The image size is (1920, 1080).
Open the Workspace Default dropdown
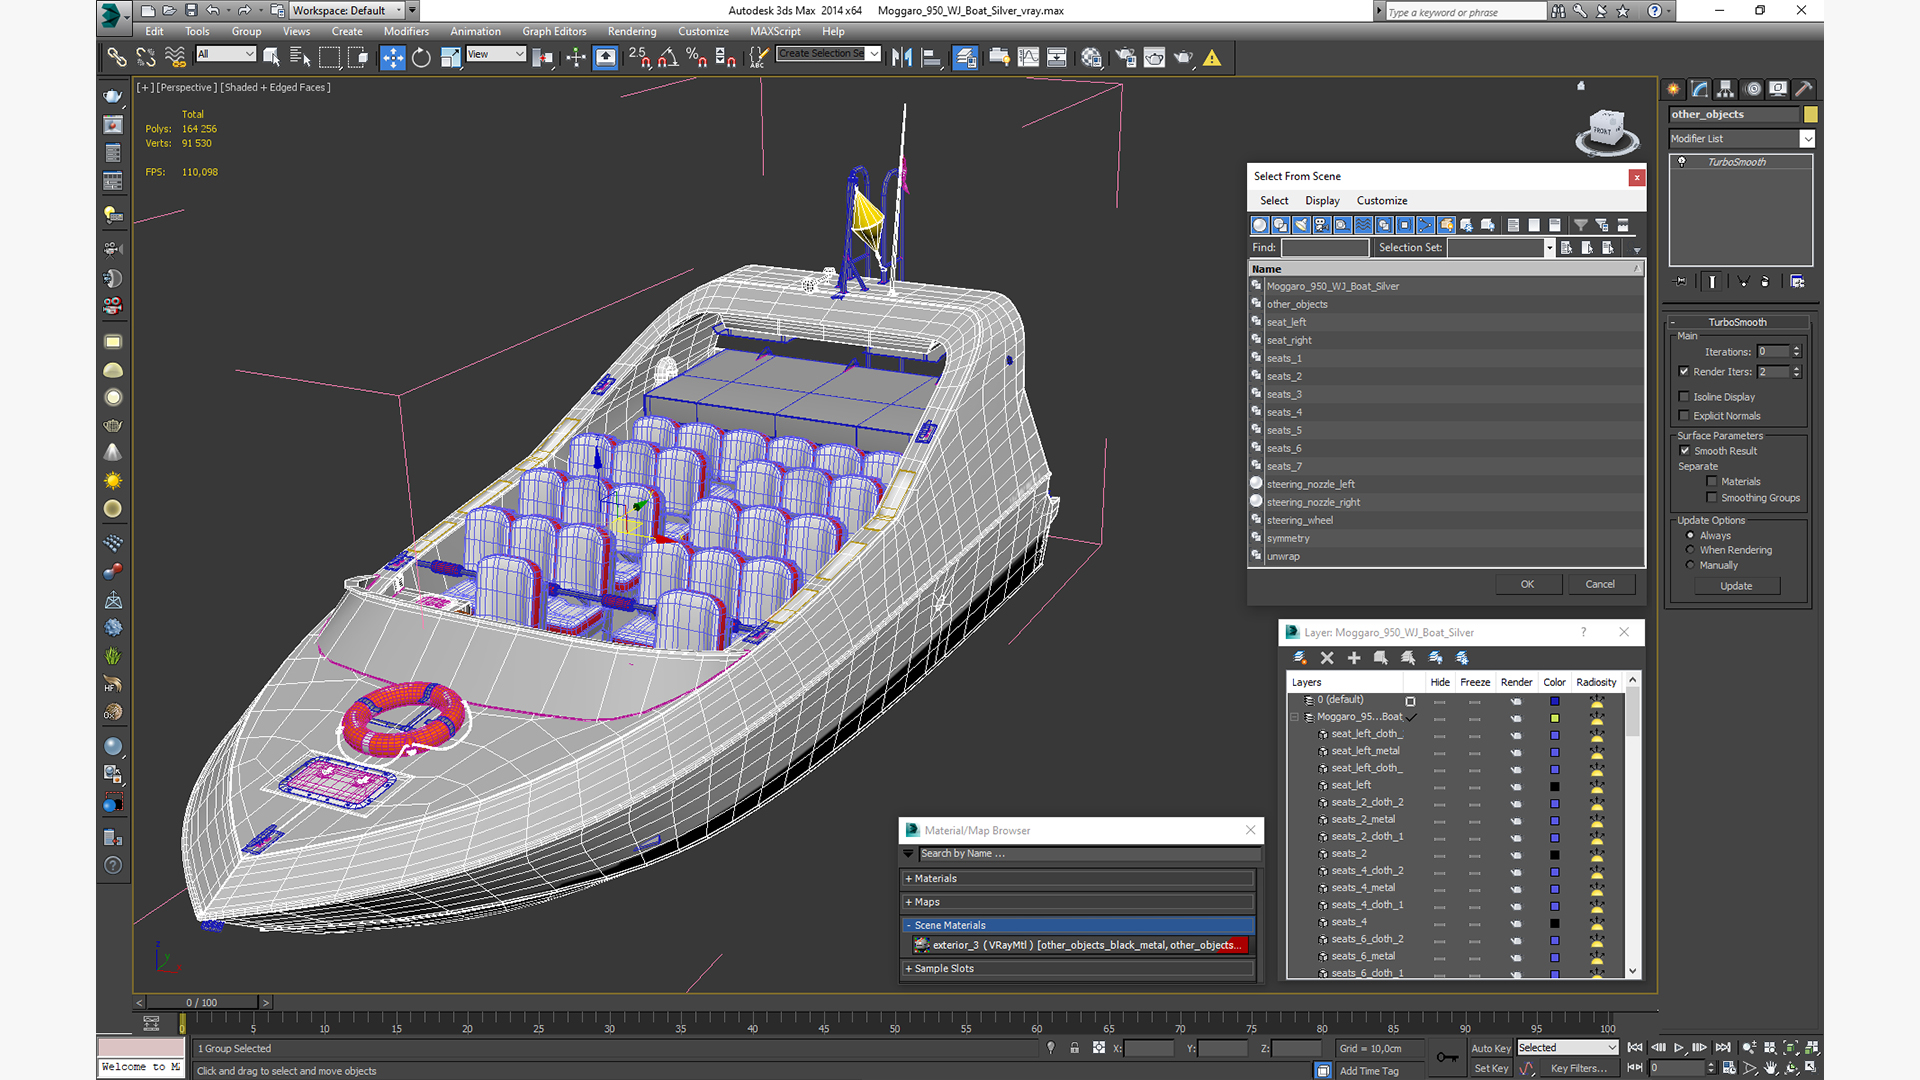[x=347, y=11]
